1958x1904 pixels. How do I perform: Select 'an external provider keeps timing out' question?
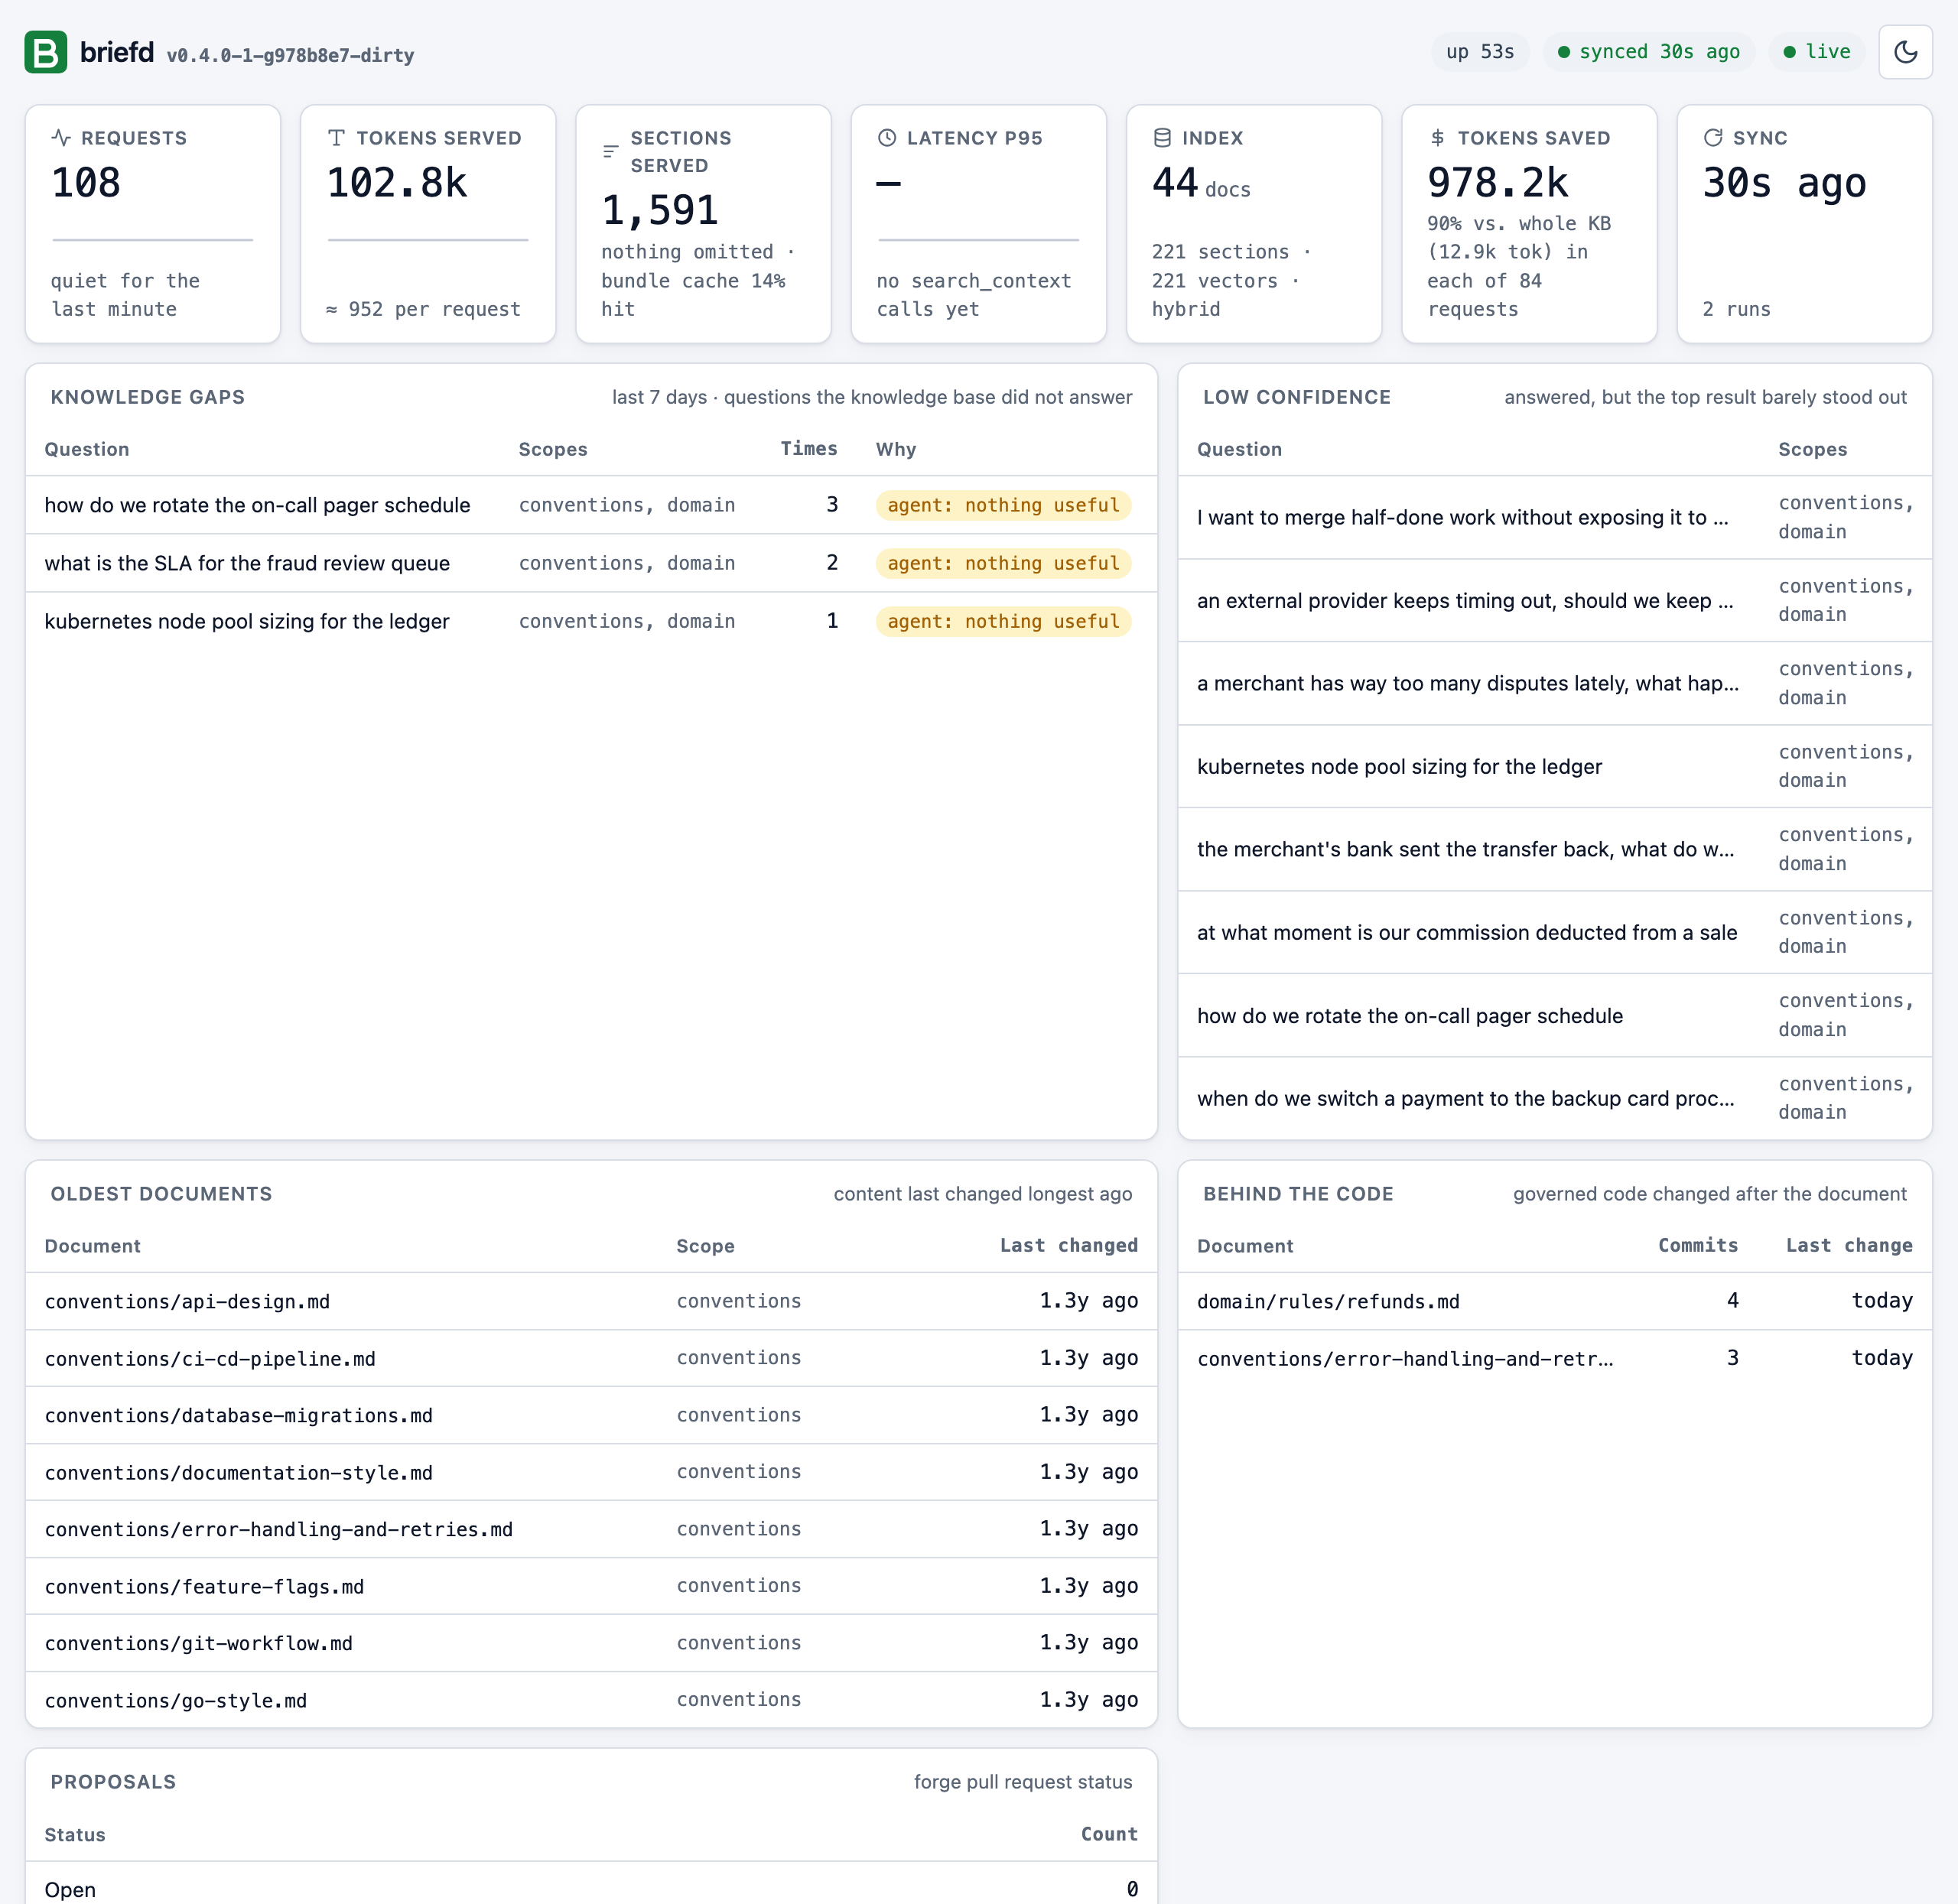1555,600
